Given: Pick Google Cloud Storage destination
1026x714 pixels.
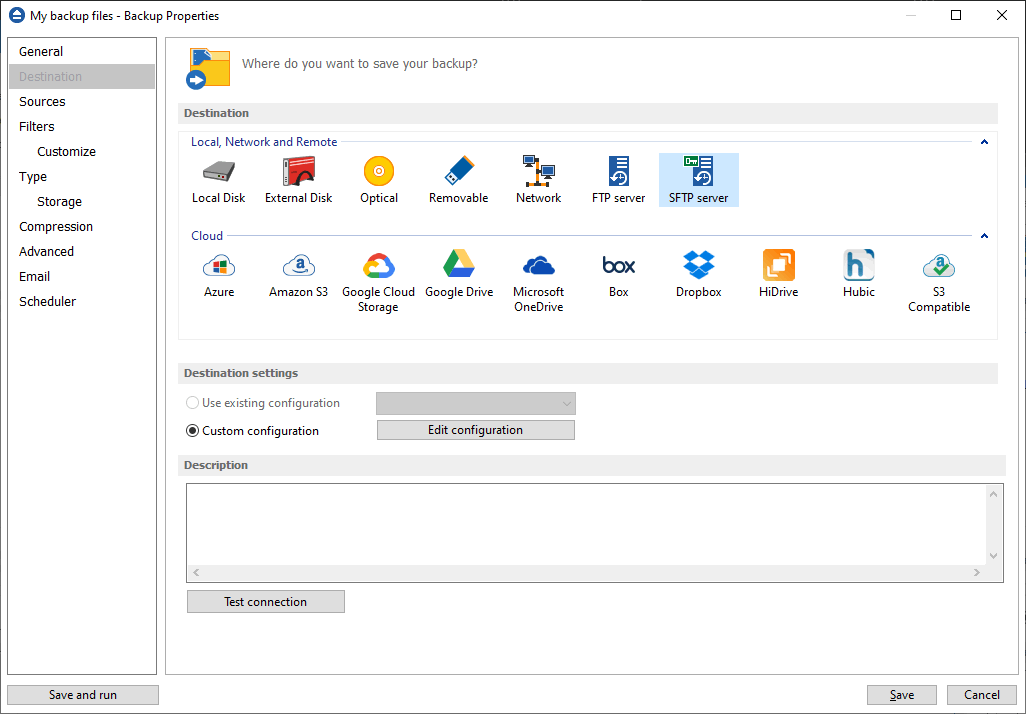Looking at the screenshot, I should click(x=379, y=281).
